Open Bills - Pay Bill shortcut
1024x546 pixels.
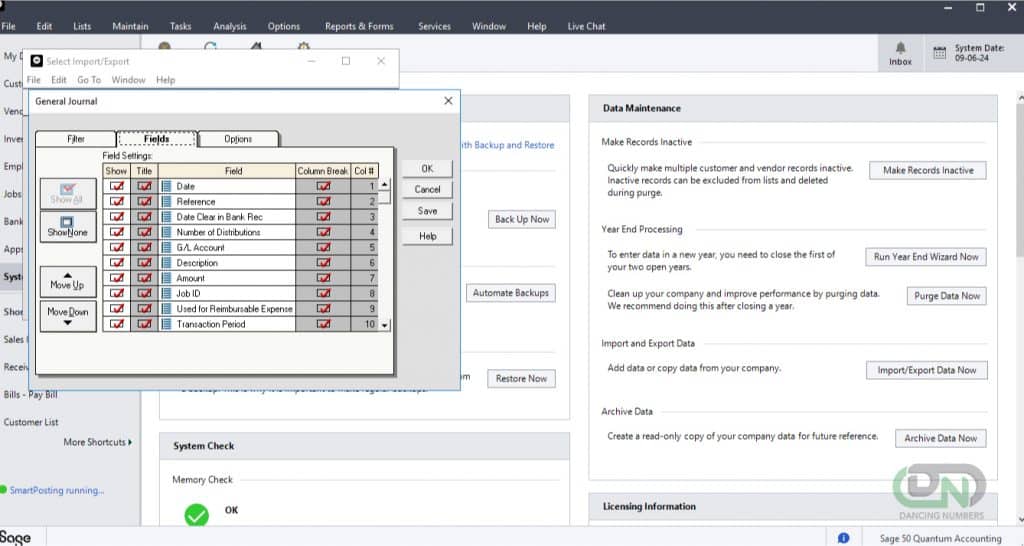pos(30,394)
